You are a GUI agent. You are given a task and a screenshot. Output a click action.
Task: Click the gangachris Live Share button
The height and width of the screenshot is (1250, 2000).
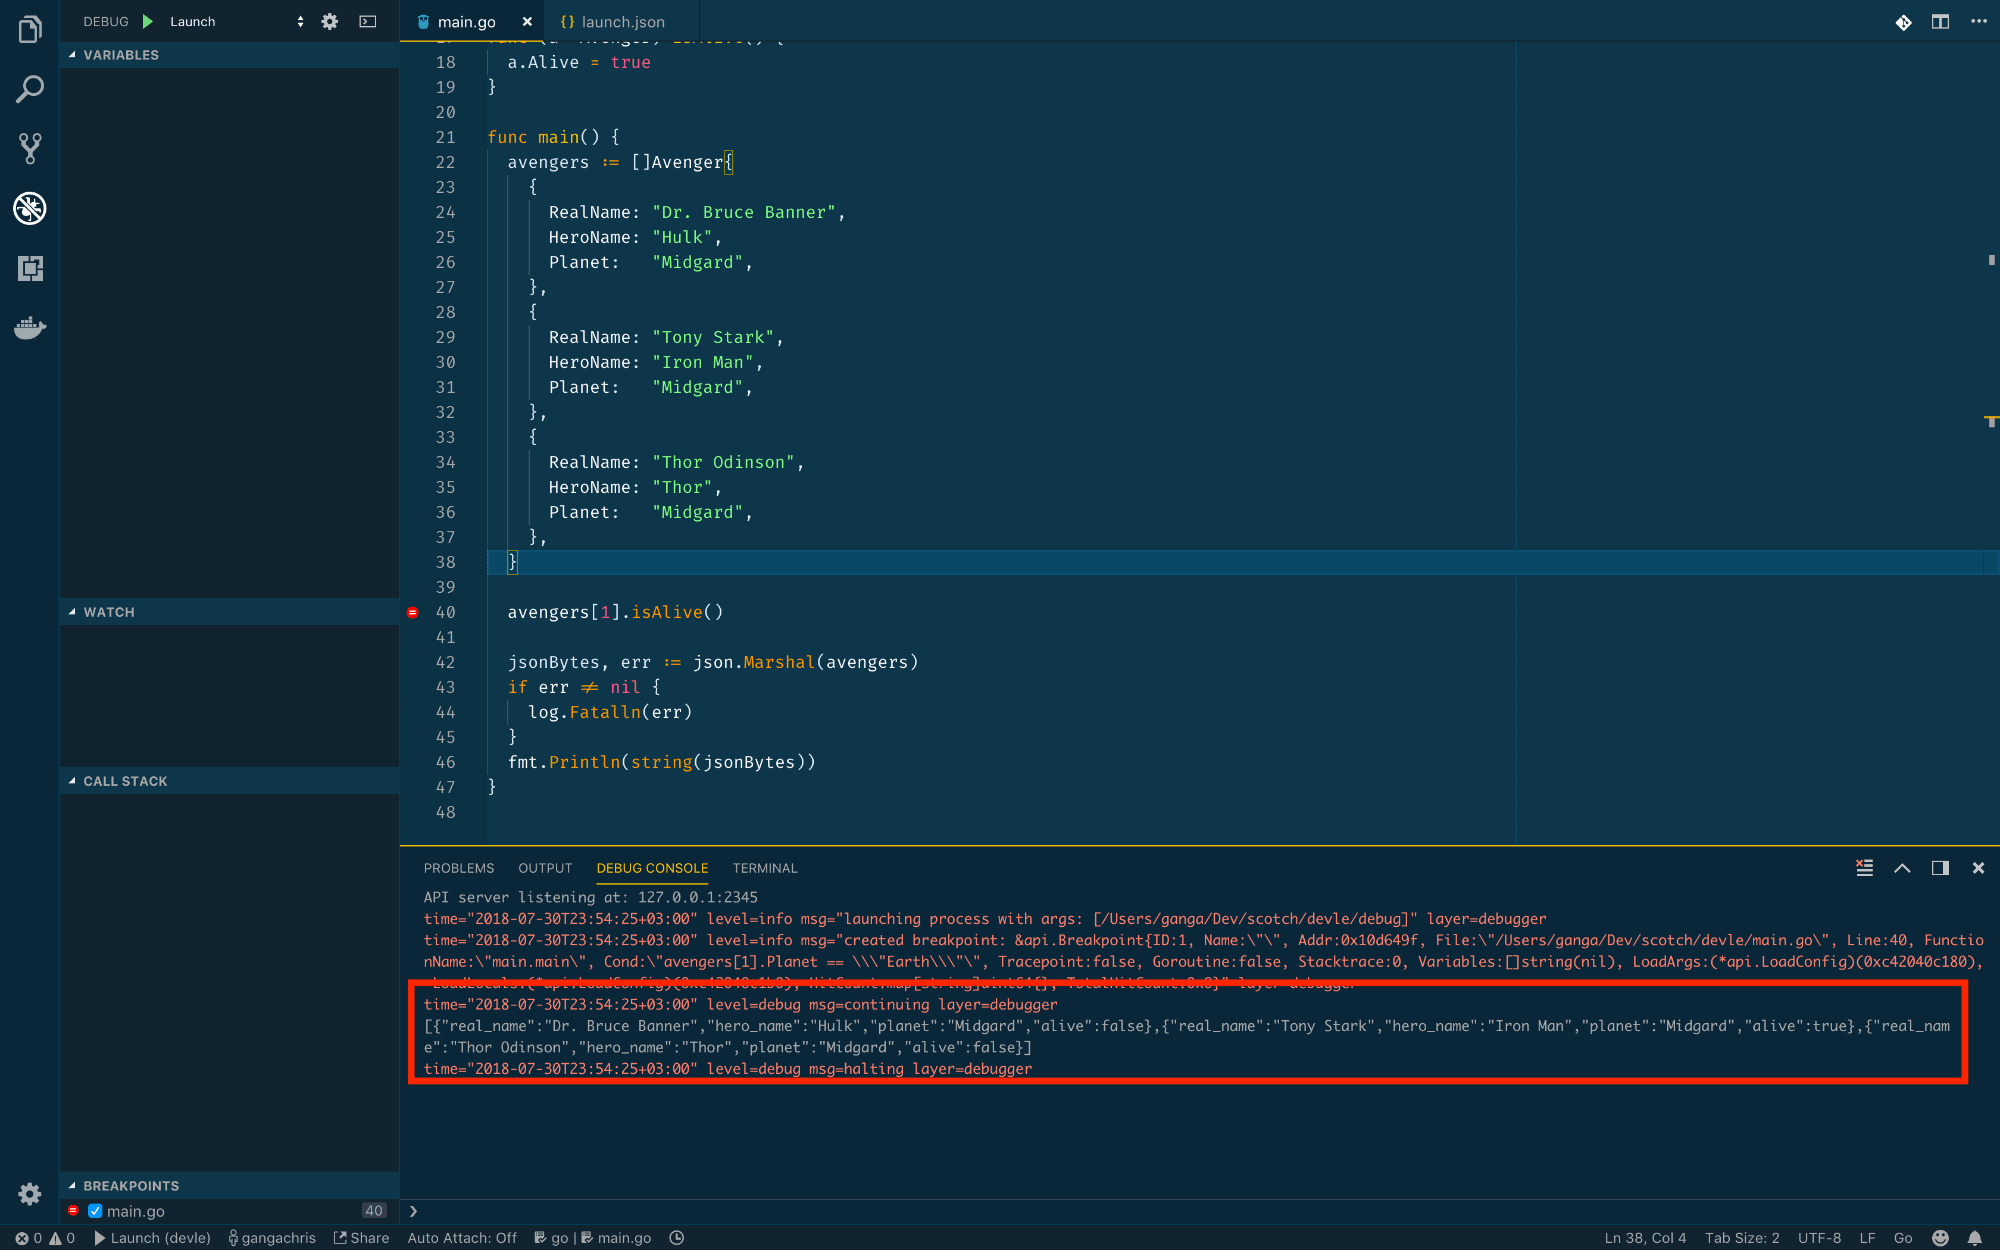(x=272, y=1237)
